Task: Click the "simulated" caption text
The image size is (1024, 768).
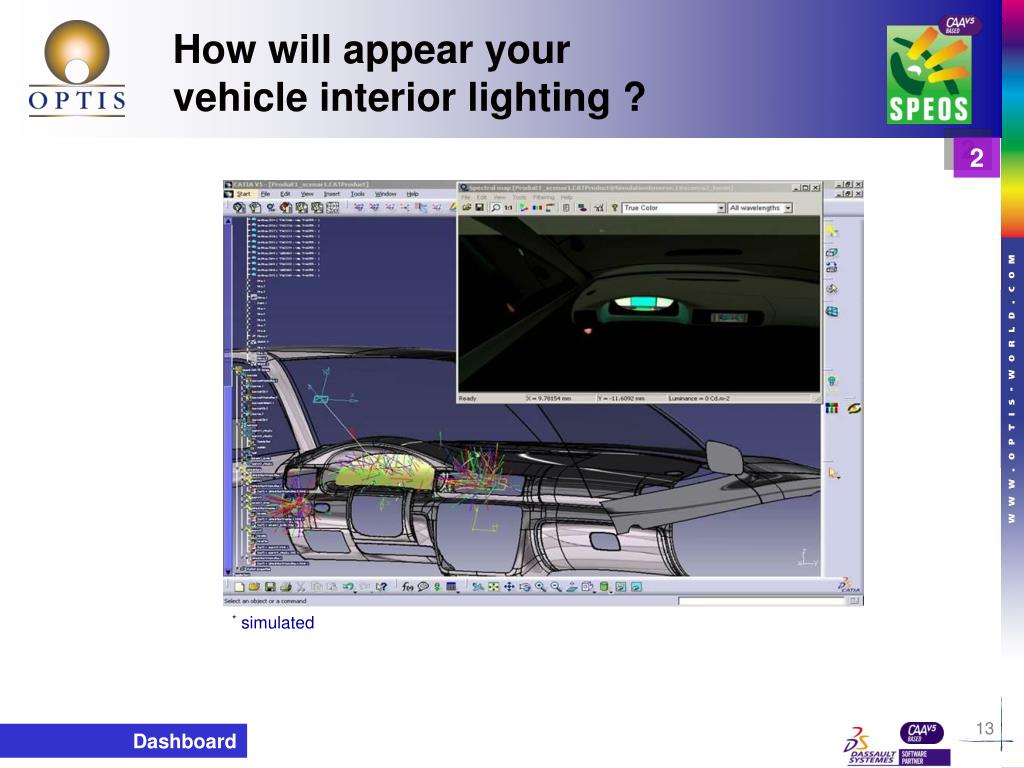Action: tap(278, 623)
